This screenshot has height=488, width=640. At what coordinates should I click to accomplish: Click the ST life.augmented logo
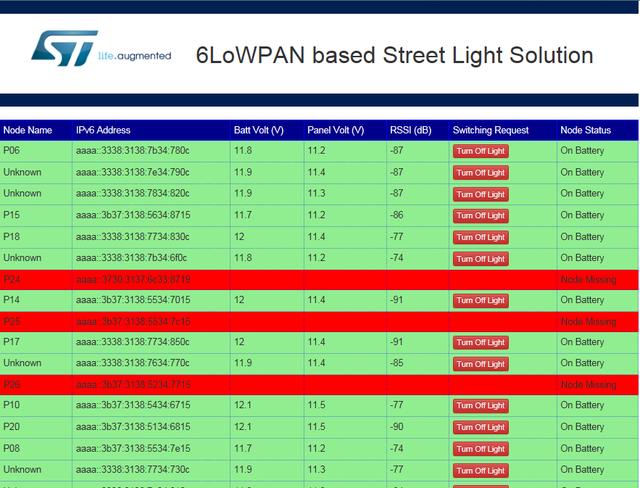100,51
